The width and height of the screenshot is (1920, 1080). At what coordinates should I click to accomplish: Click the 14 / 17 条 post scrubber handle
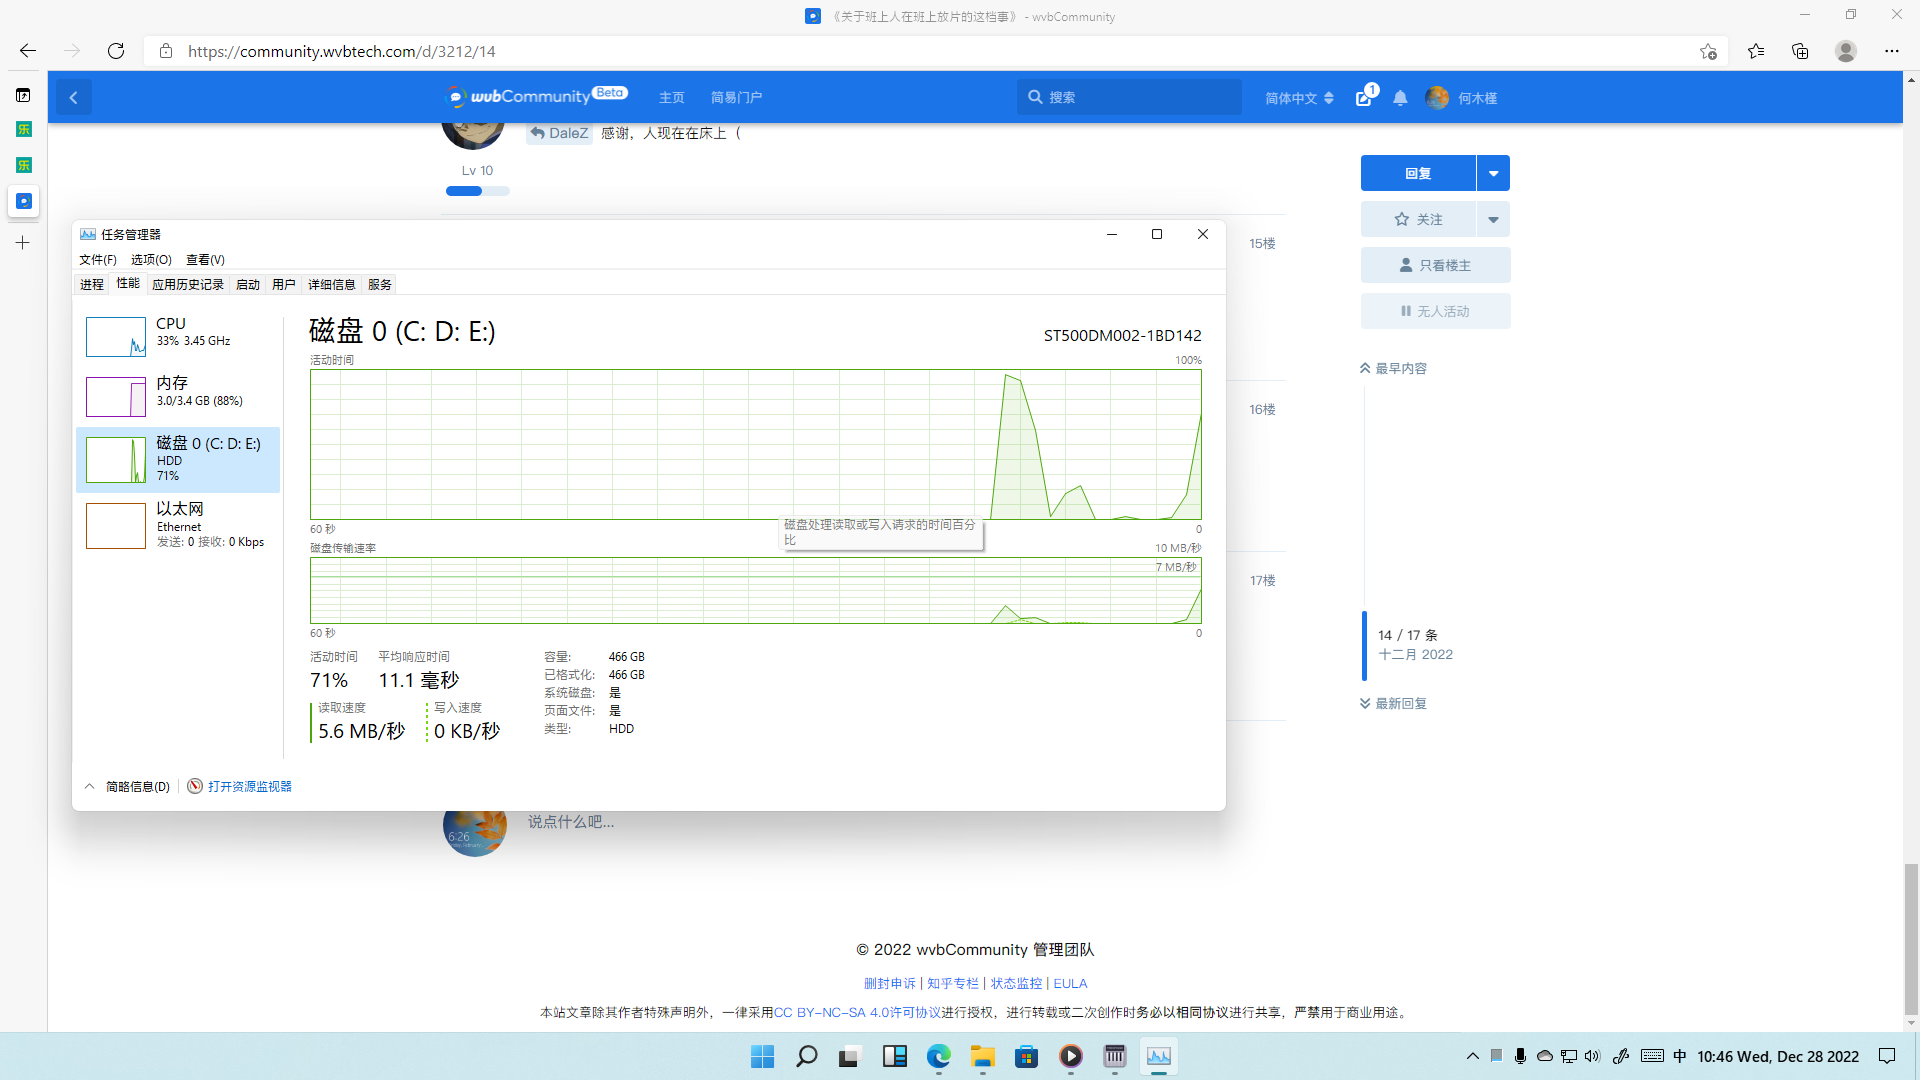click(x=1364, y=645)
